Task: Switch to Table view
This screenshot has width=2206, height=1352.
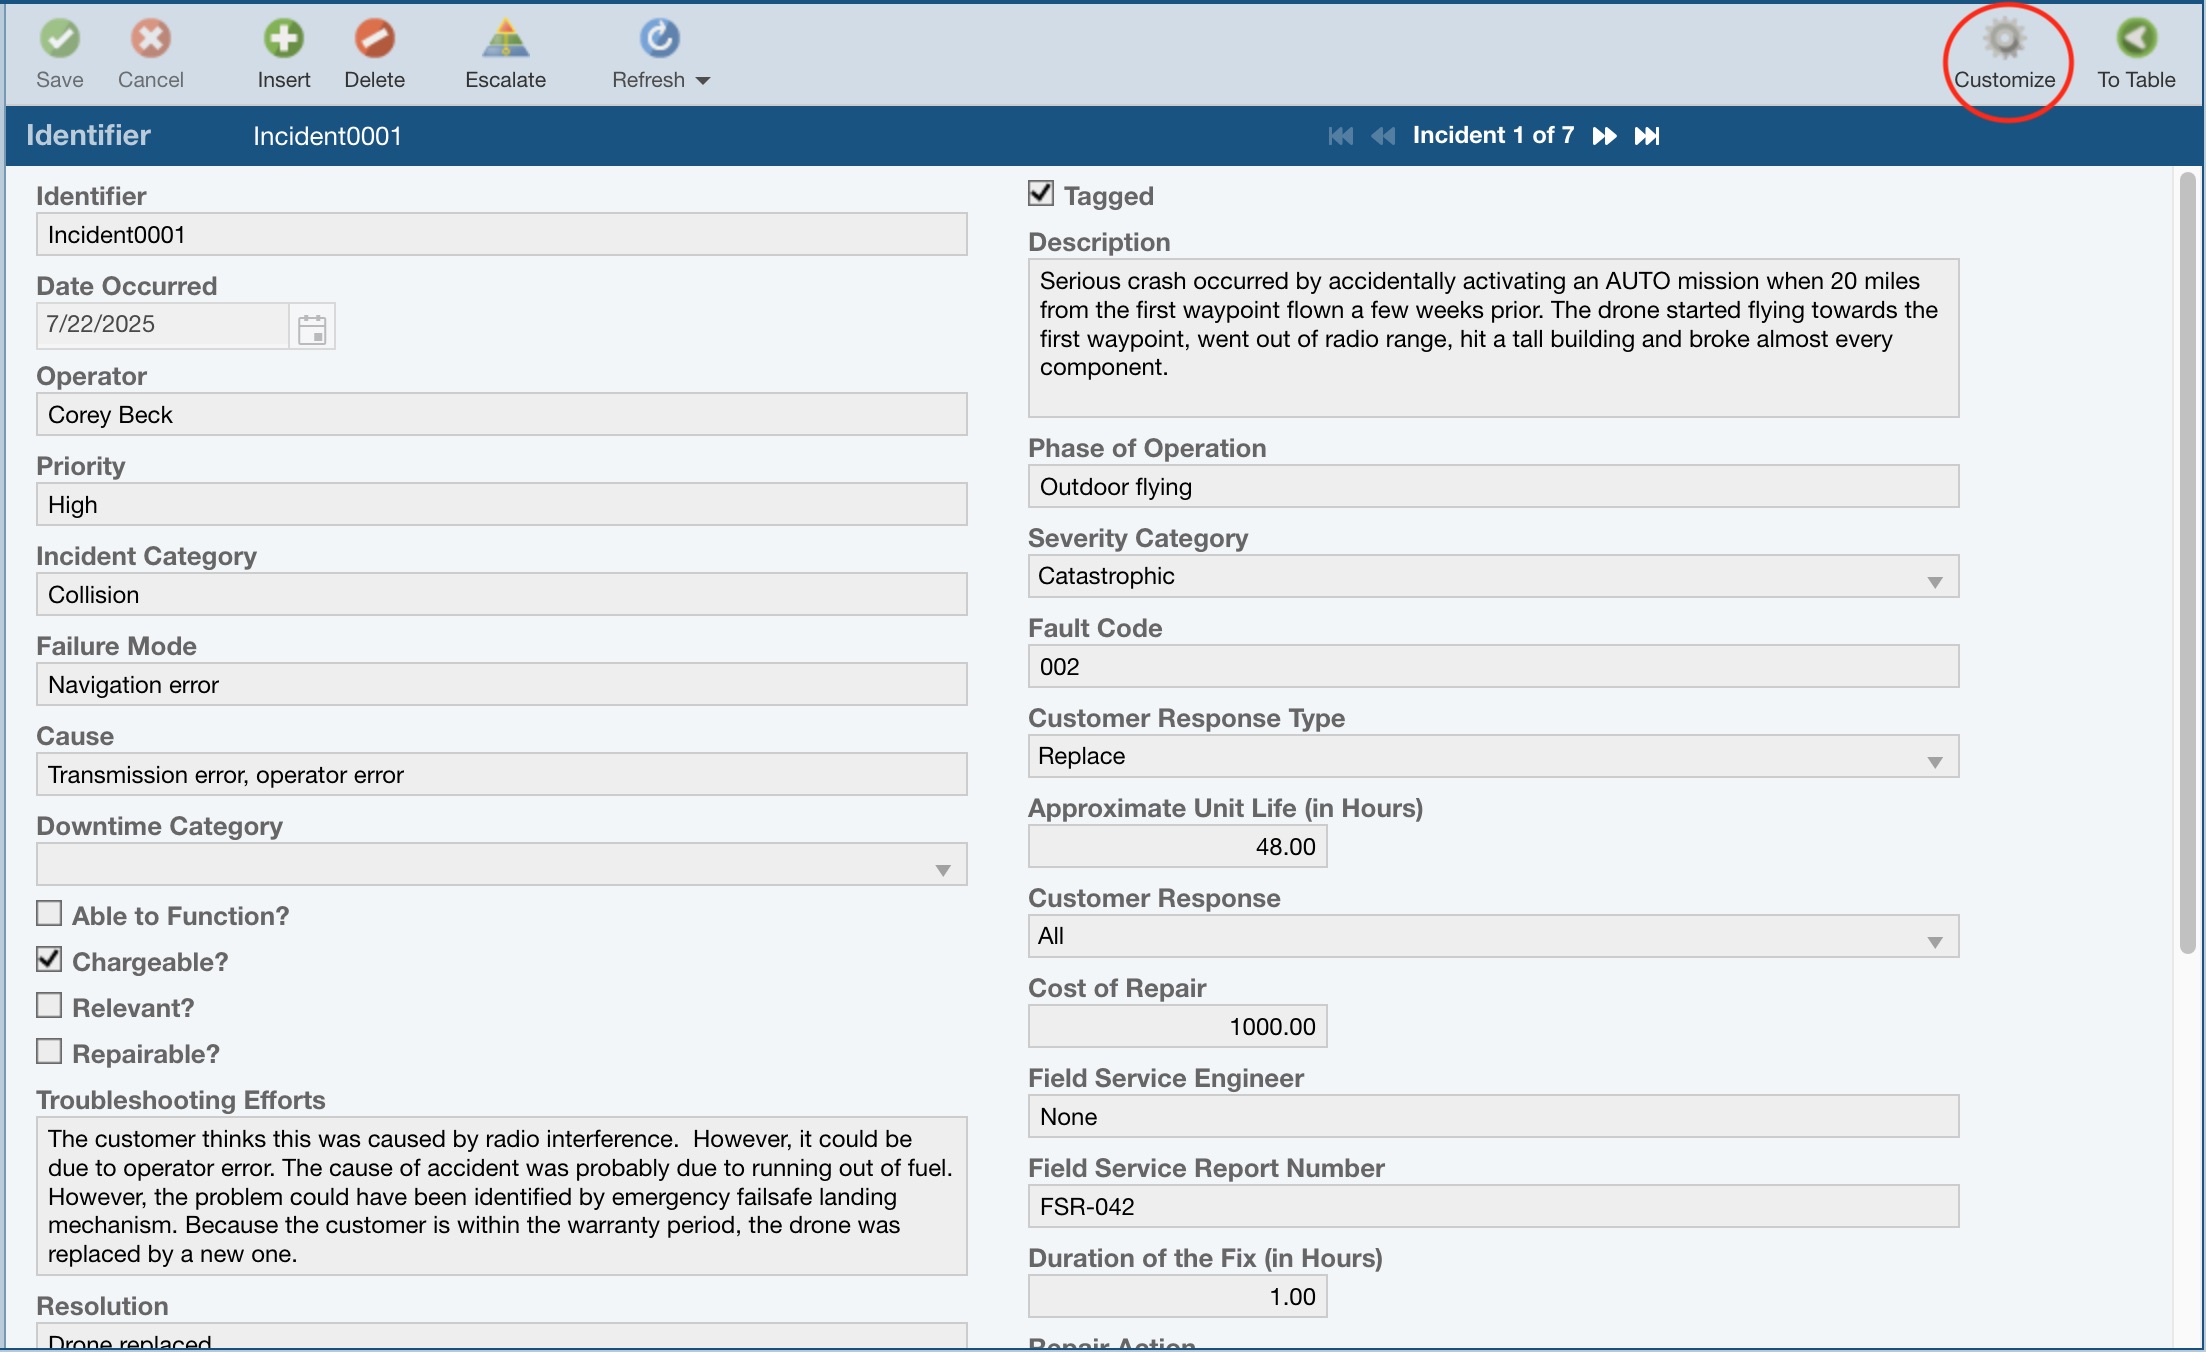Action: pos(2136,40)
